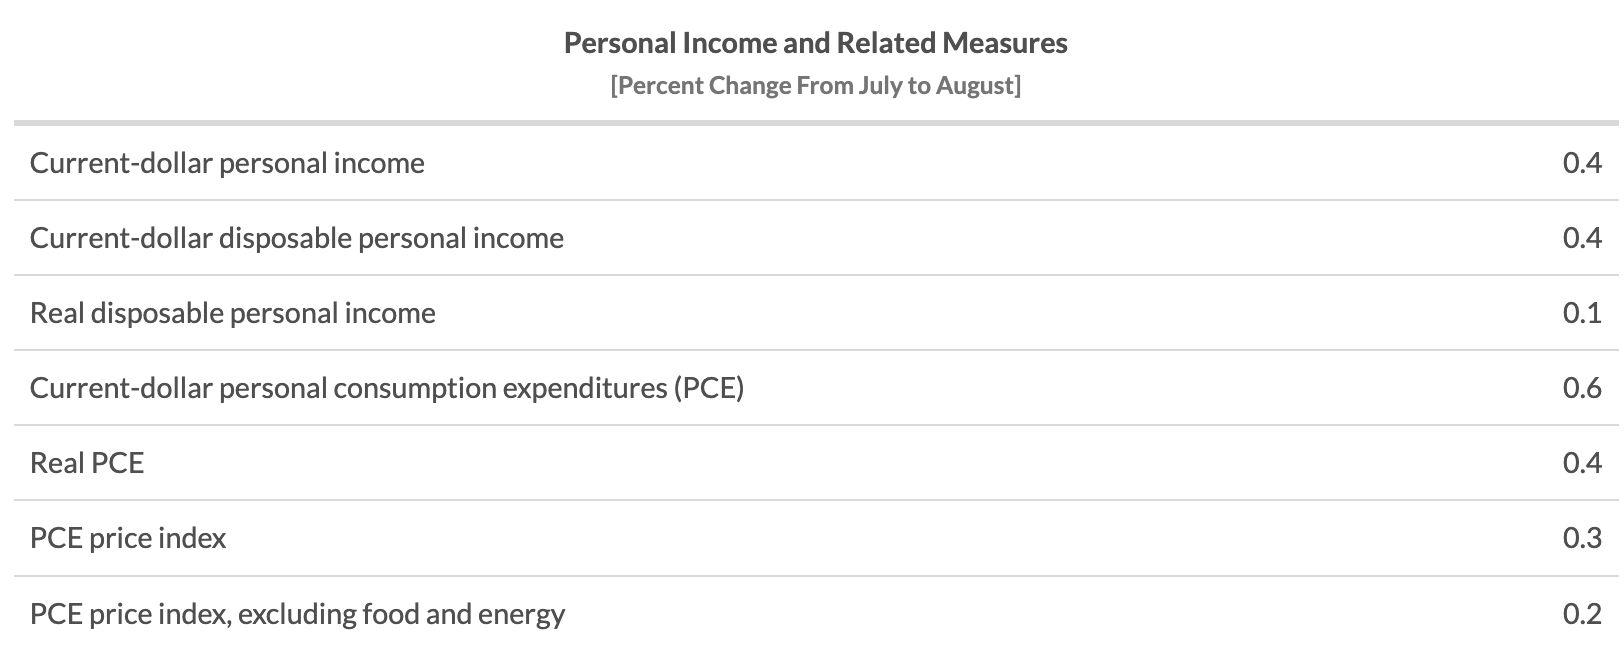The image size is (1624, 658).
Task: Click the 0.4 value for Current-dollar disposable income
Action: pyautogui.click(x=1581, y=238)
